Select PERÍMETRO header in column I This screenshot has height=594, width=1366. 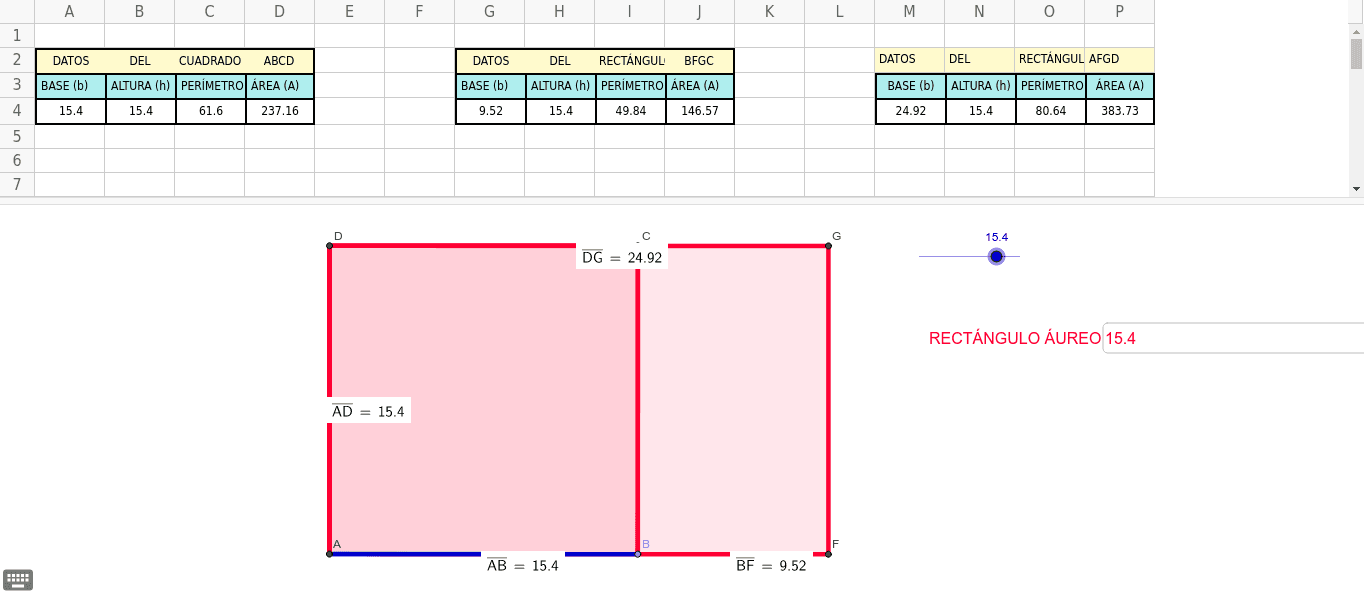click(x=630, y=86)
